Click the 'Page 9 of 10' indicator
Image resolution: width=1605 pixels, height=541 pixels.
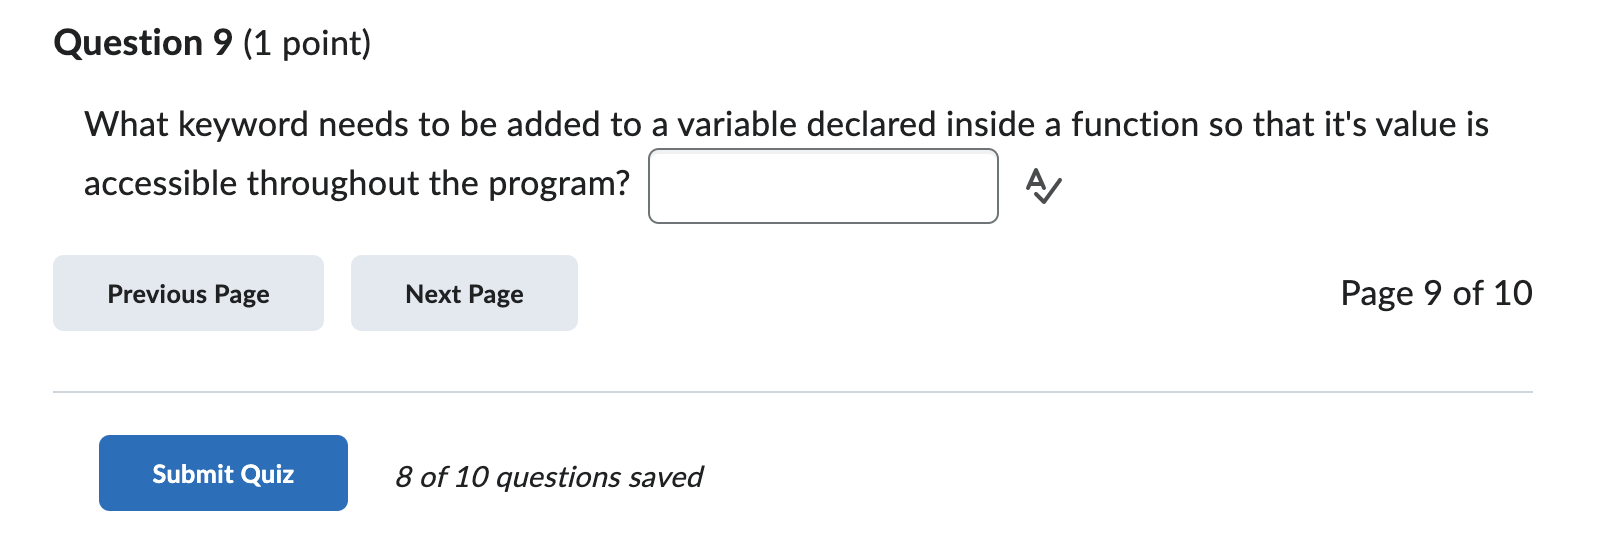click(x=1436, y=293)
